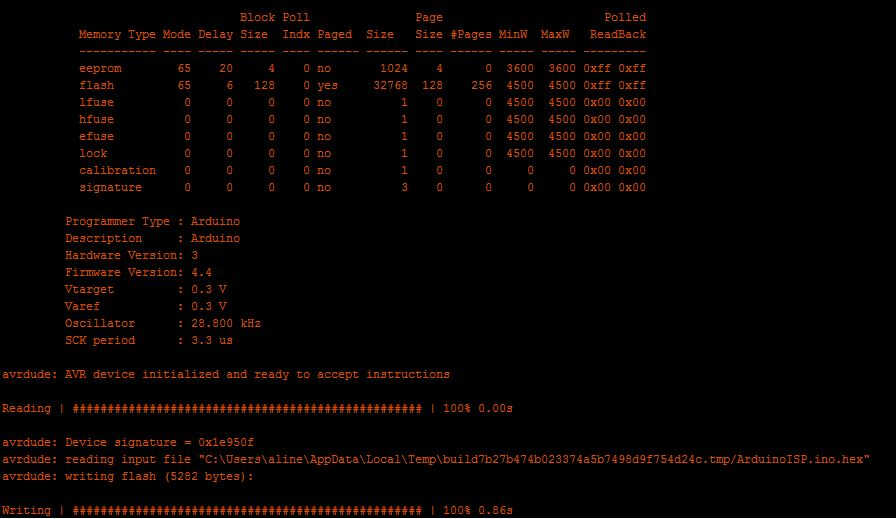Click the "Memory Type" column header
The width and height of the screenshot is (896, 519).
[117, 34]
